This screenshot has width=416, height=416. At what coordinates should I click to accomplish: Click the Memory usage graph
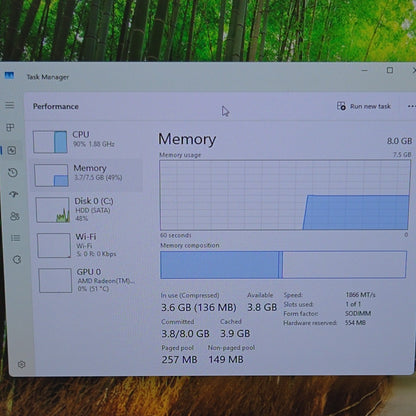pos(285,195)
